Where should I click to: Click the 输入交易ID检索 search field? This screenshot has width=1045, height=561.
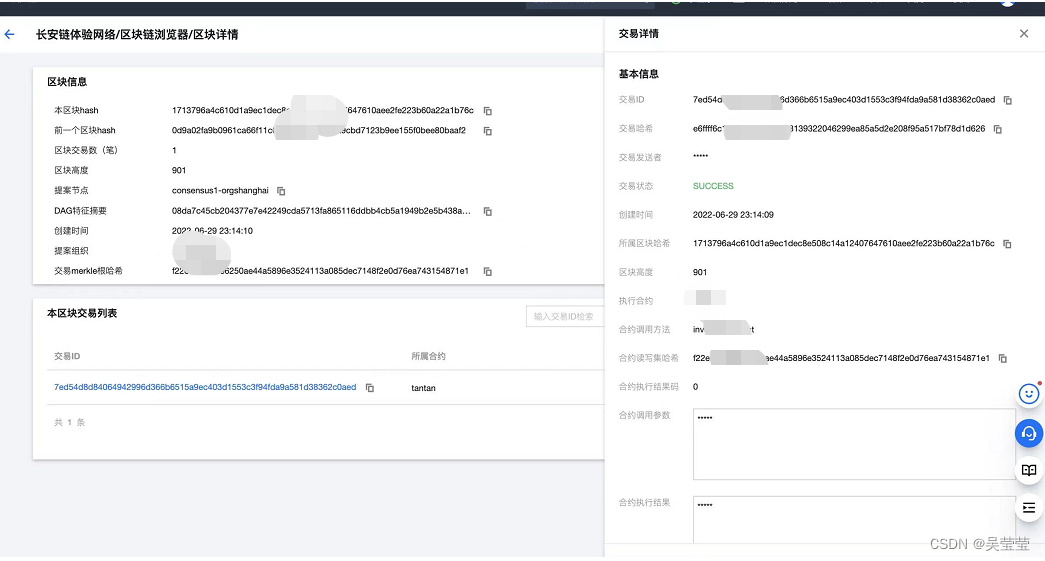point(565,316)
